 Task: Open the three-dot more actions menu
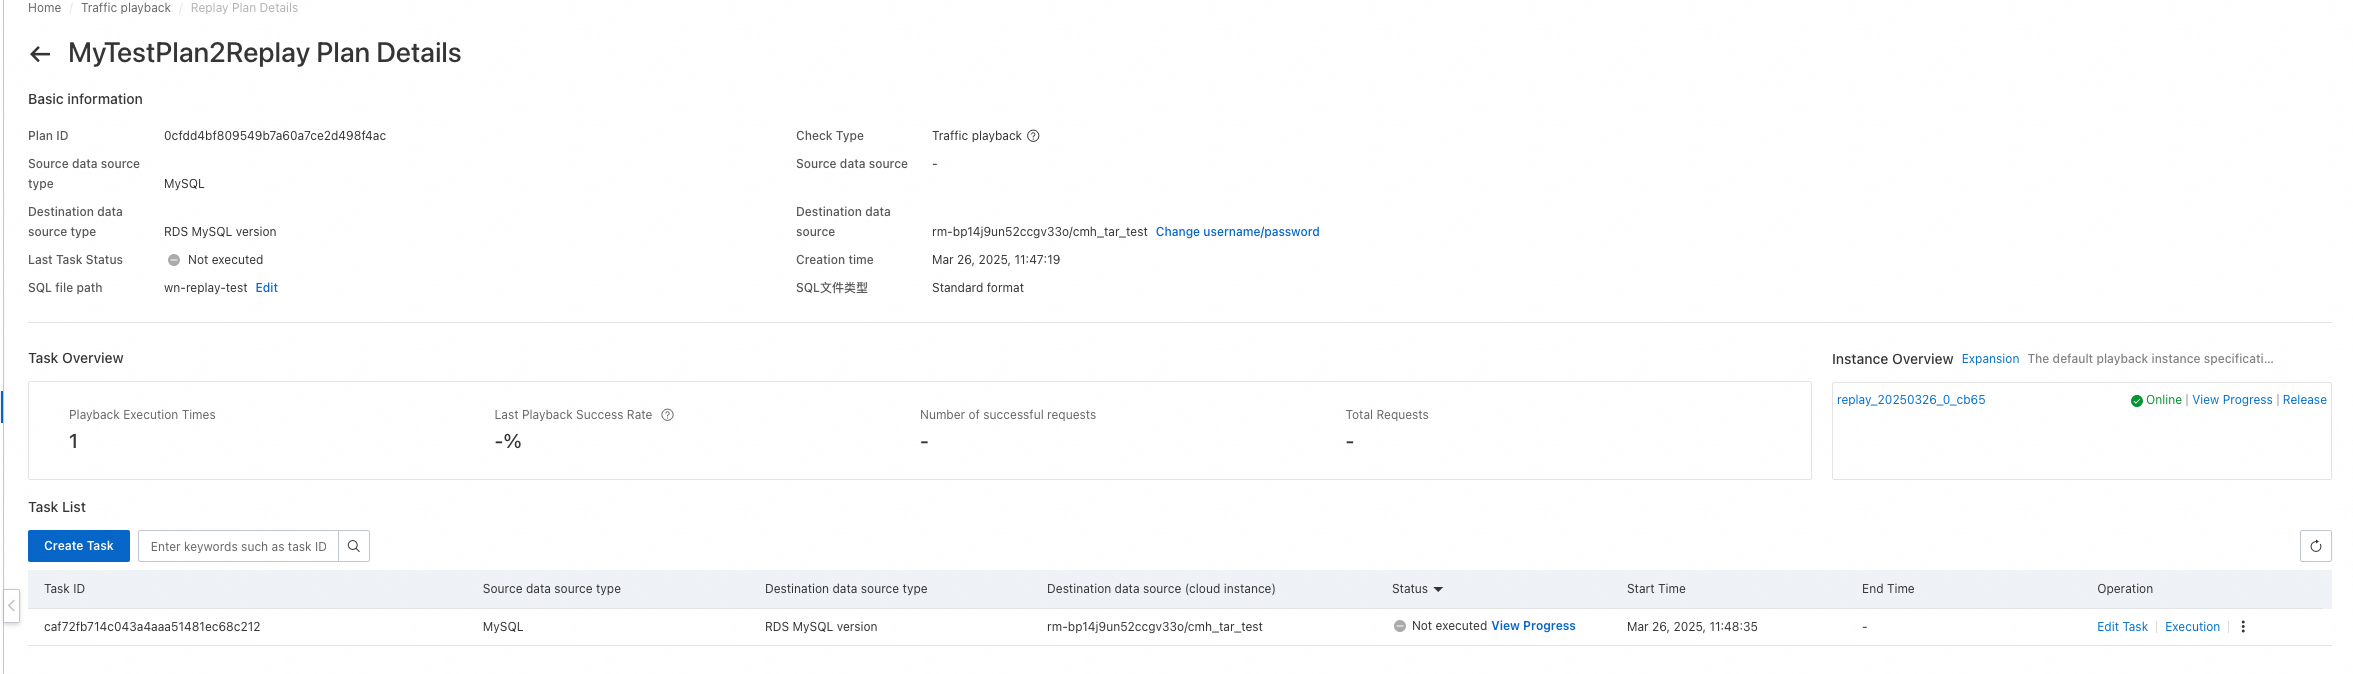coord(2243,627)
